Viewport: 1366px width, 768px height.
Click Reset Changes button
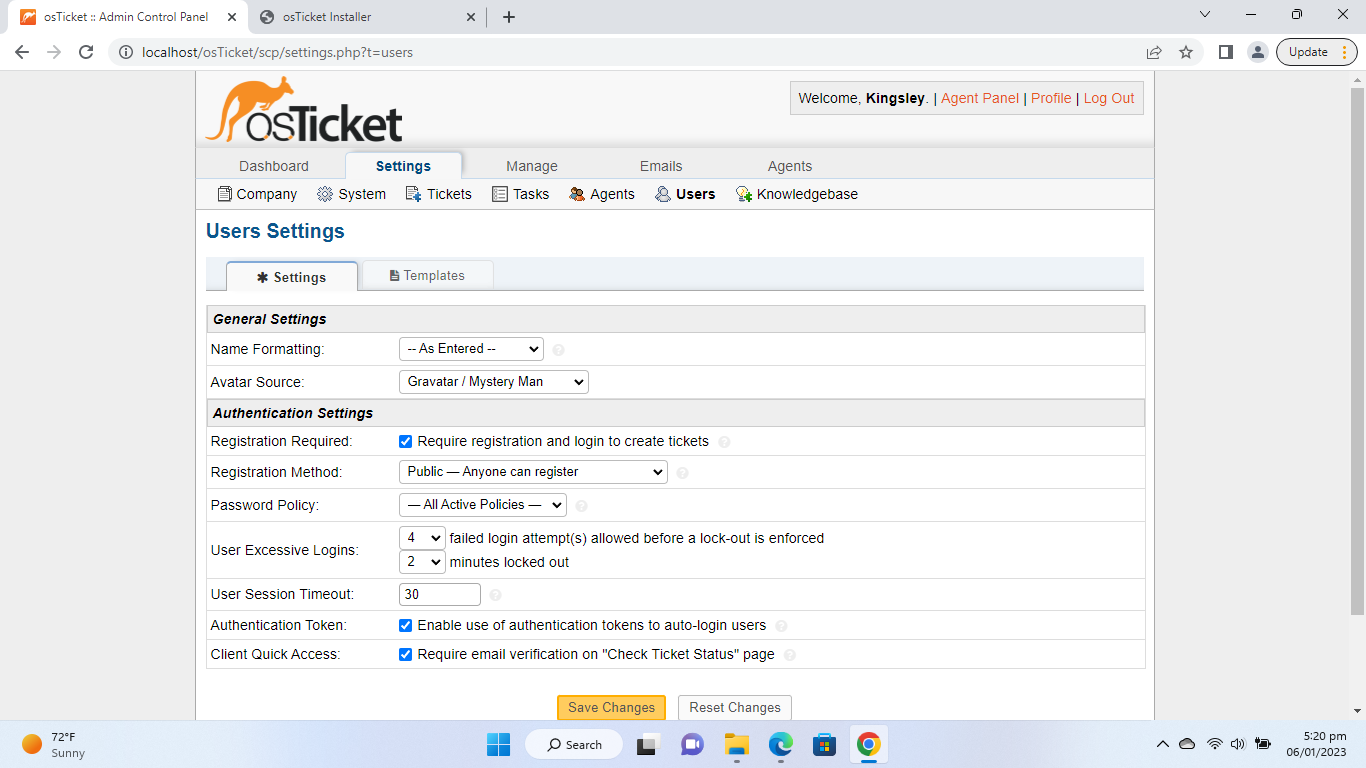click(735, 707)
